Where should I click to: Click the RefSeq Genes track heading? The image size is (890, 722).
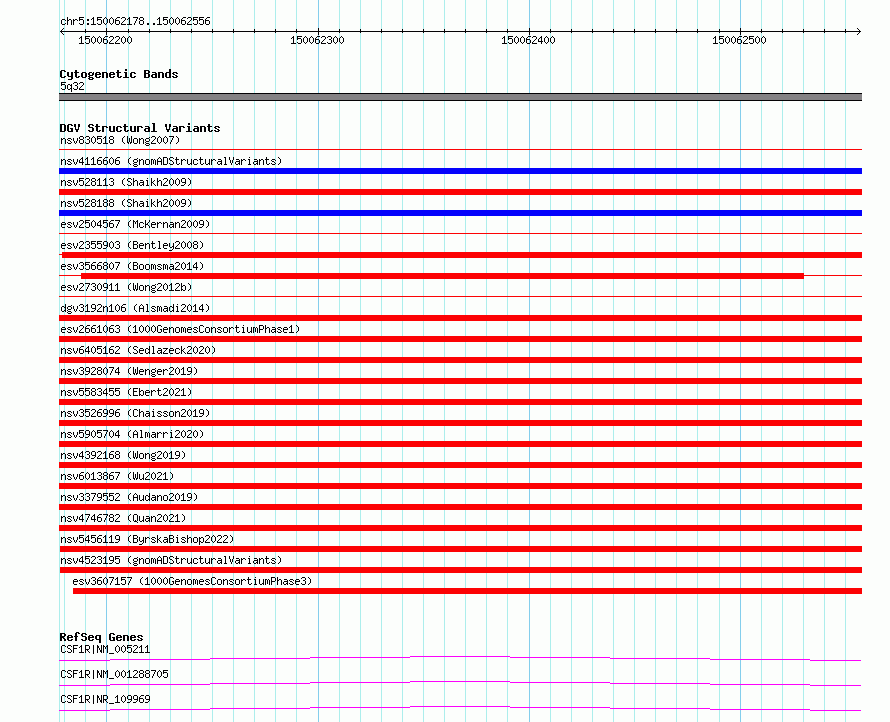coord(101,637)
